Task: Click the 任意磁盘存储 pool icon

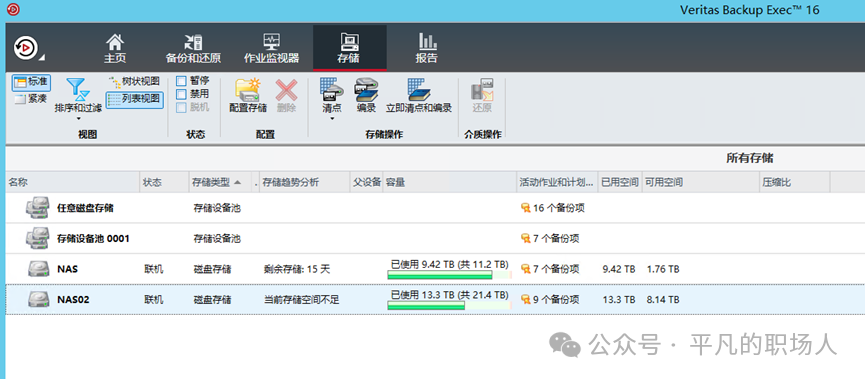Action: (38, 208)
